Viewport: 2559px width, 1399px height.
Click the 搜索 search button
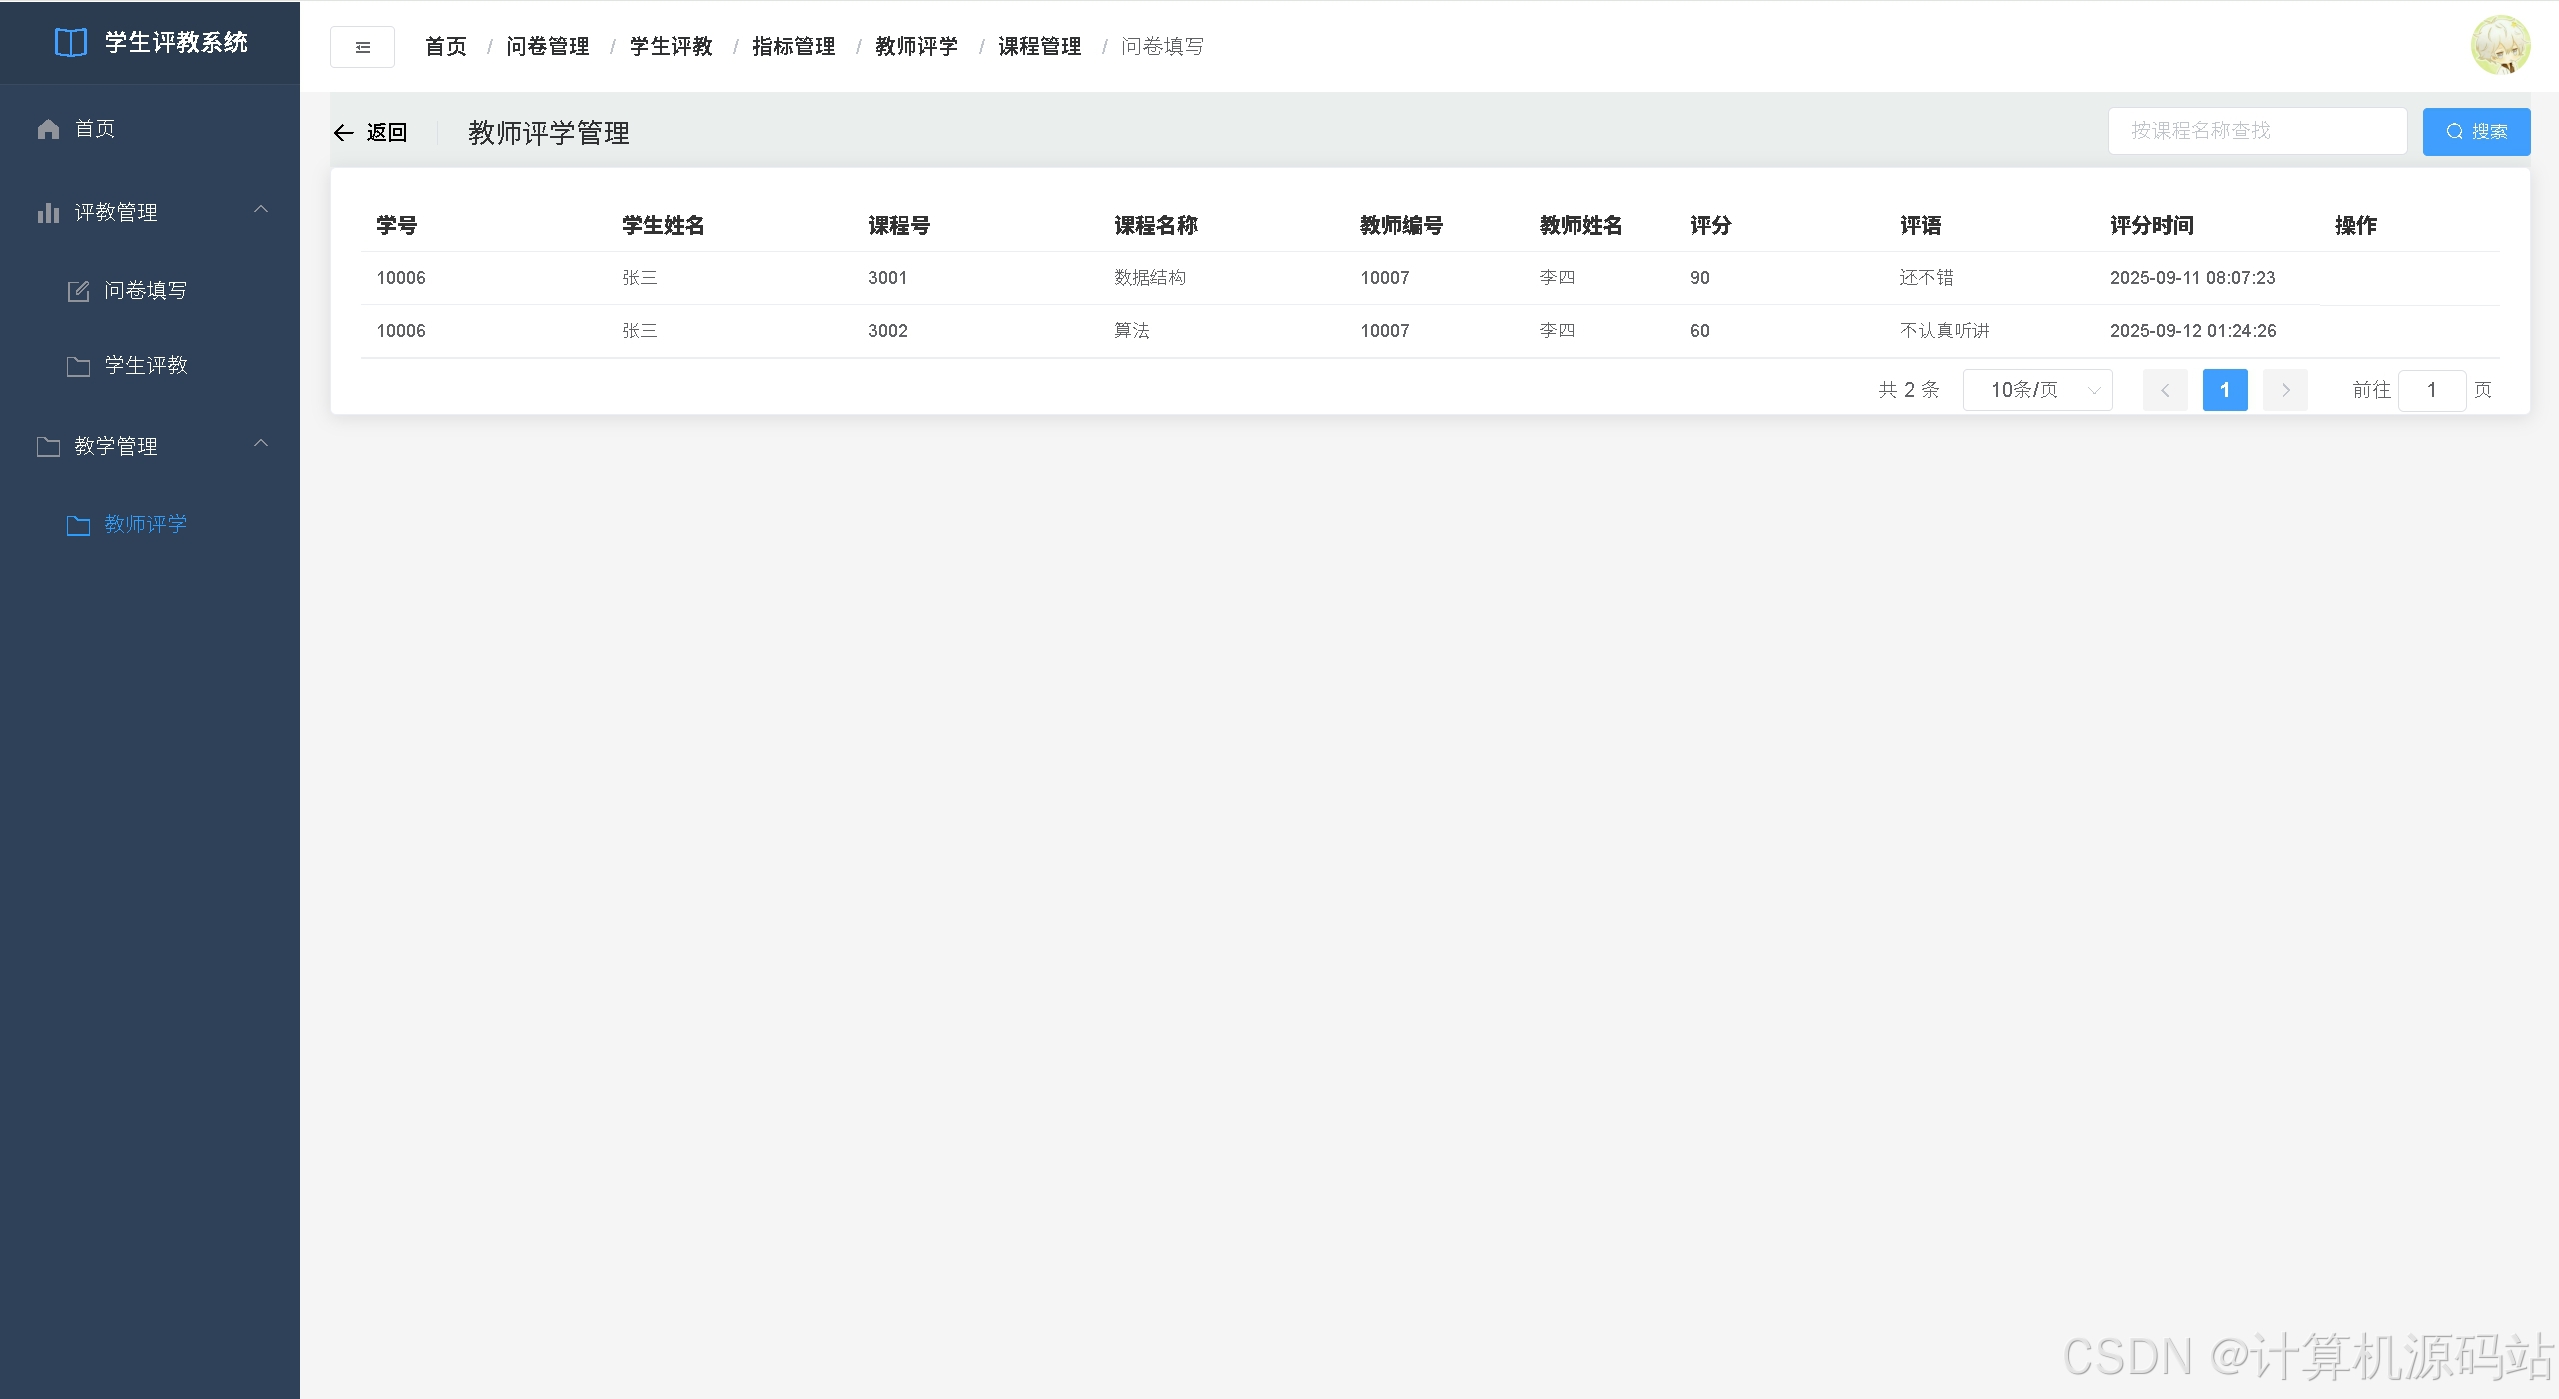pos(2476,132)
